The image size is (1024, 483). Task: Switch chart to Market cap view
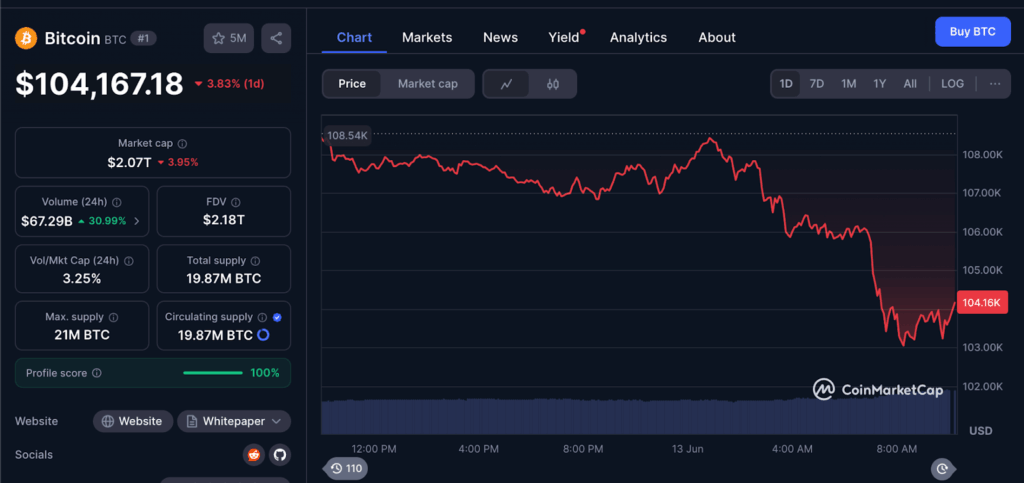(427, 84)
